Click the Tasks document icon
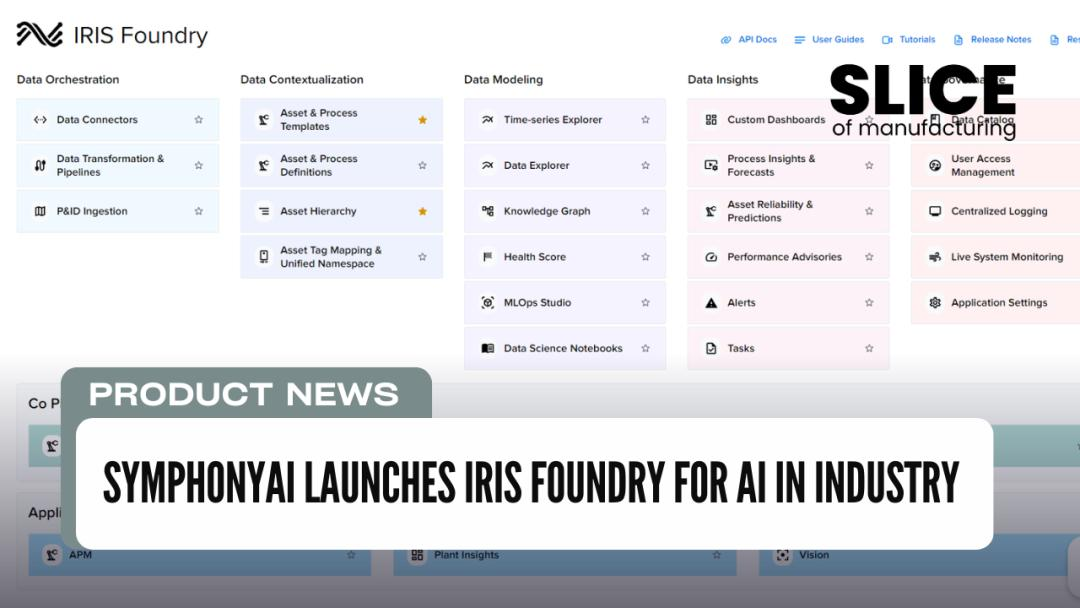Viewport: 1080px width, 608px height. tap(712, 348)
